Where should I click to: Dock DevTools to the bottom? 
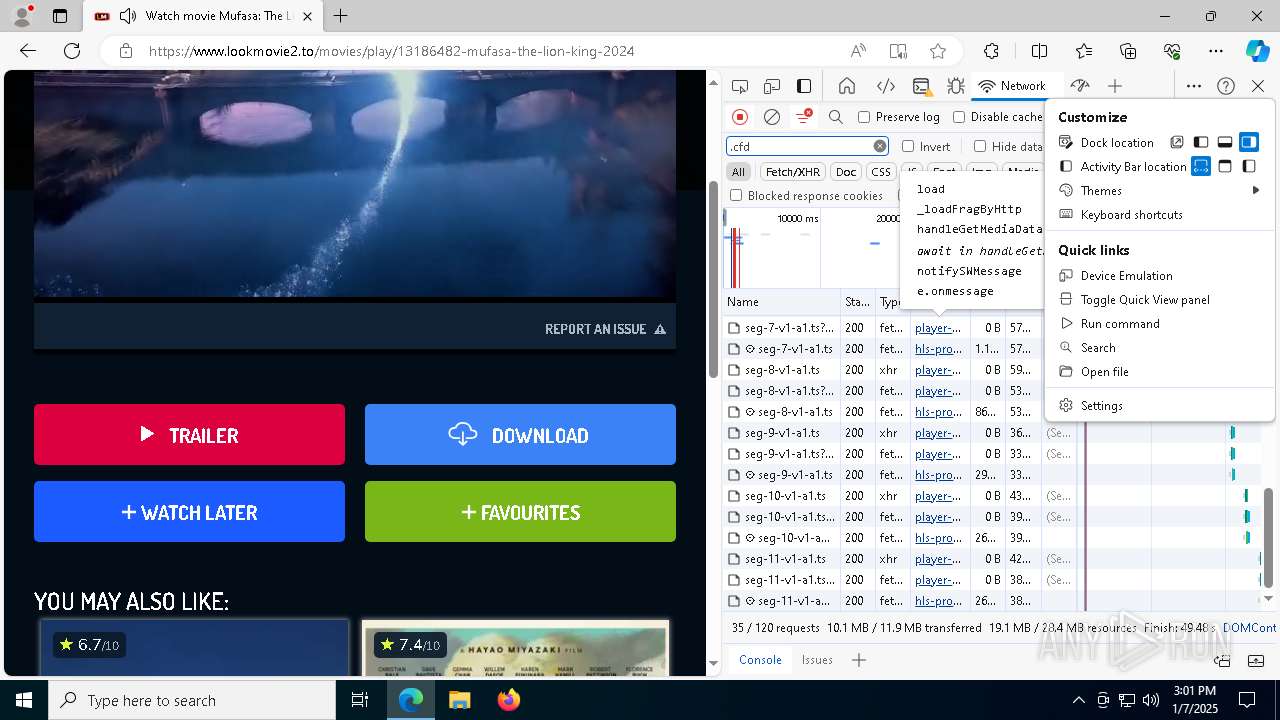tap(1225, 142)
